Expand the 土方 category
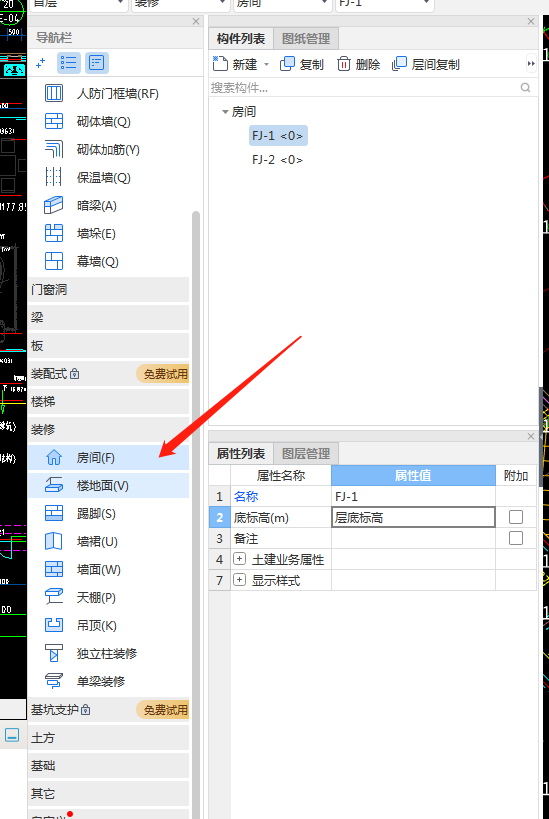This screenshot has width=549, height=819. (x=108, y=738)
